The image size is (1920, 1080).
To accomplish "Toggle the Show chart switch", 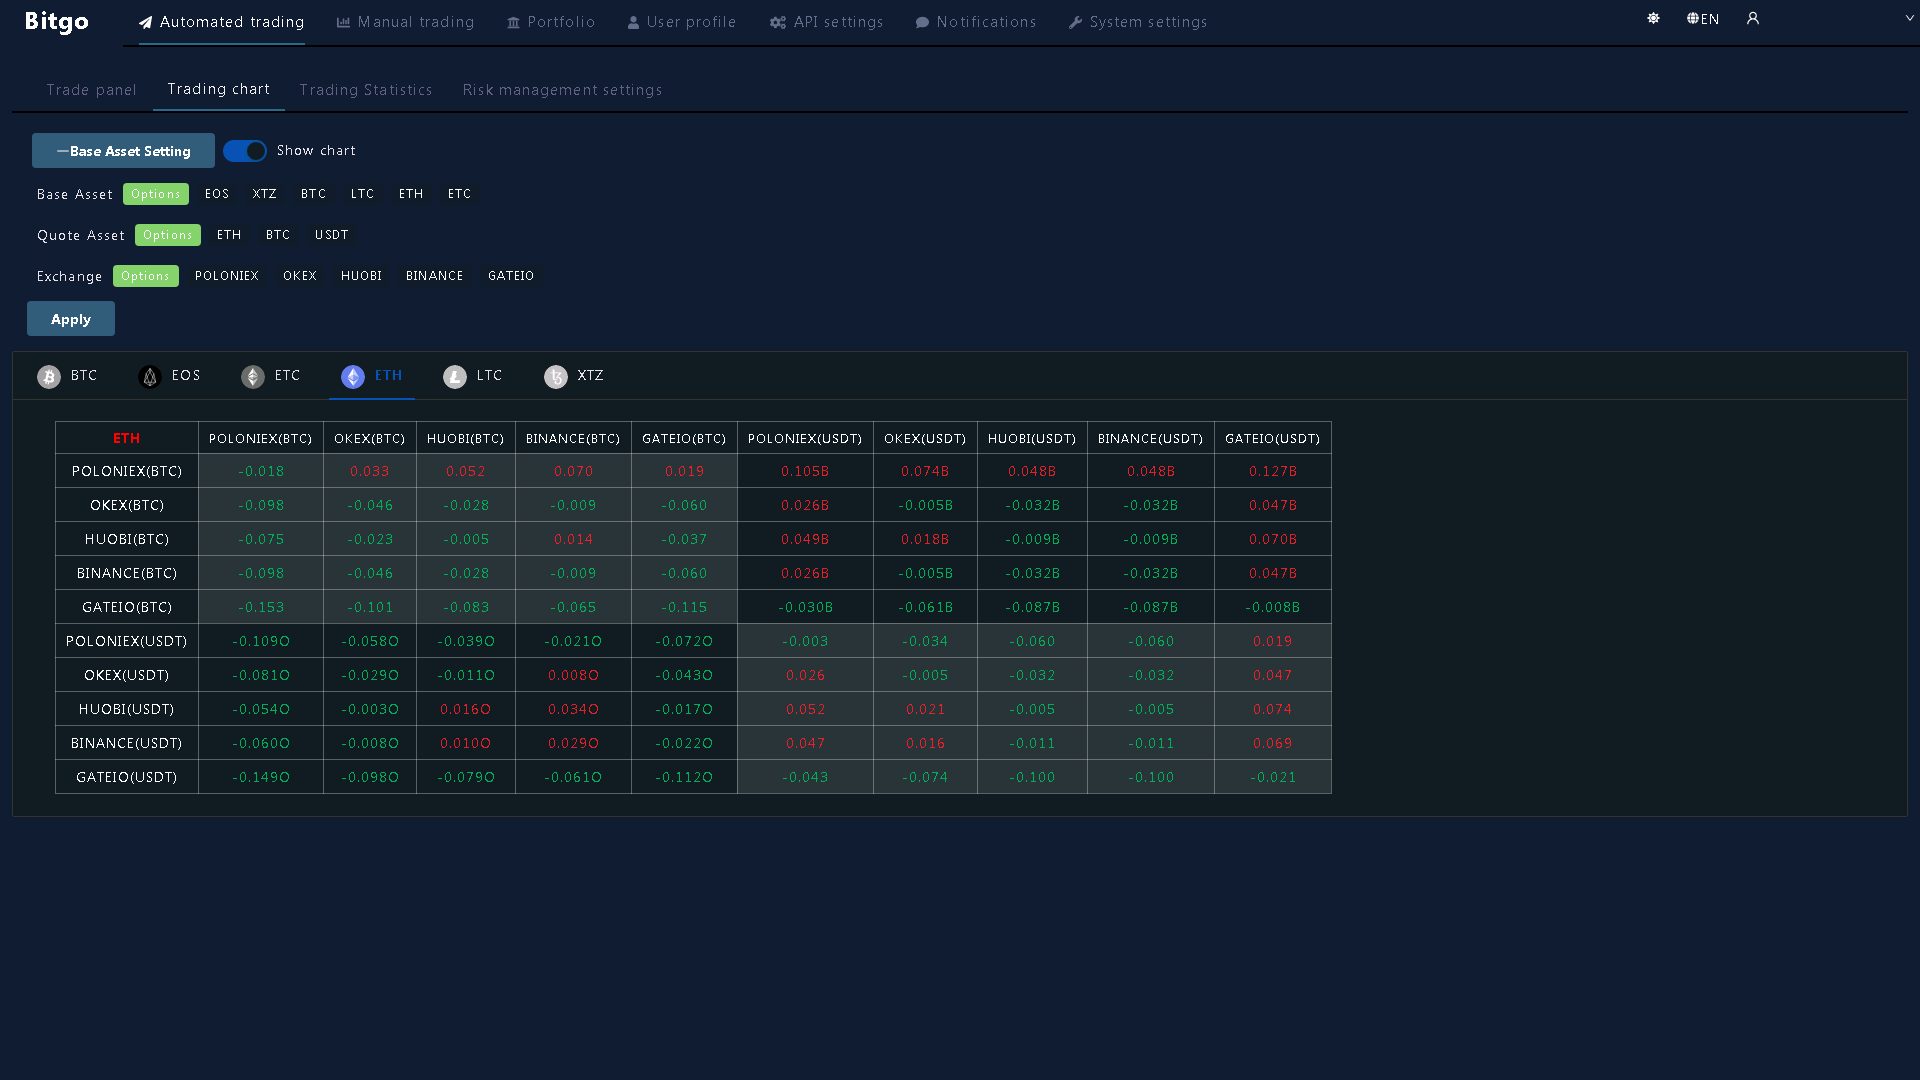I will pyautogui.click(x=245, y=150).
